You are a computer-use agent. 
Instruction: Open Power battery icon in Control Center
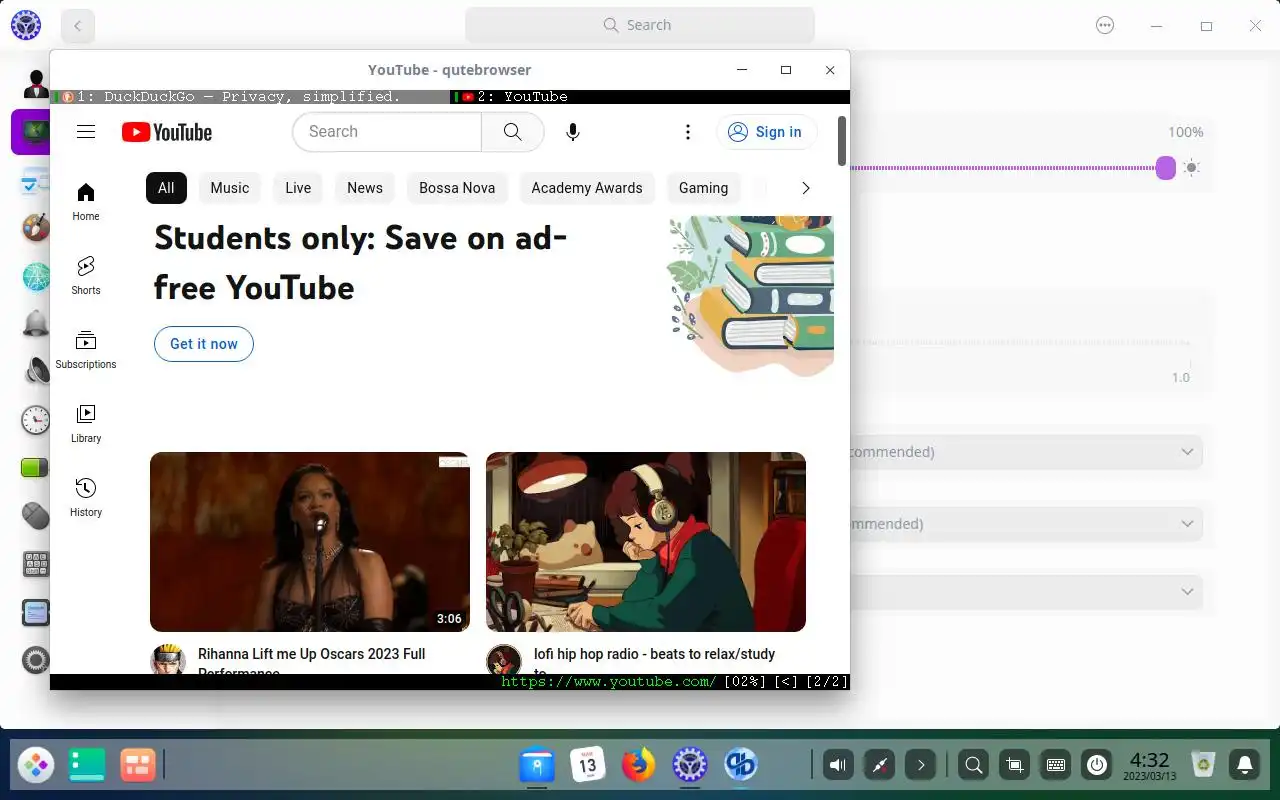(x=36, y=468)
